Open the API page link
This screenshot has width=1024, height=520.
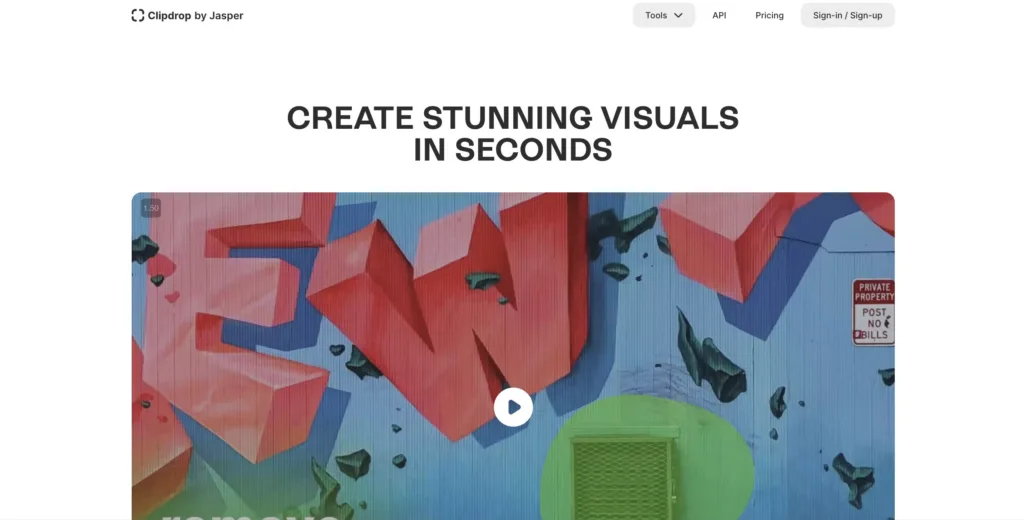719,15
